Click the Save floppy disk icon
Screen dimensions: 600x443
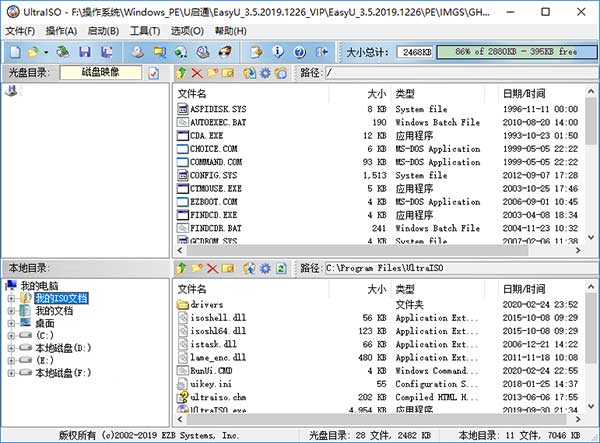click(x=85, y=52)
